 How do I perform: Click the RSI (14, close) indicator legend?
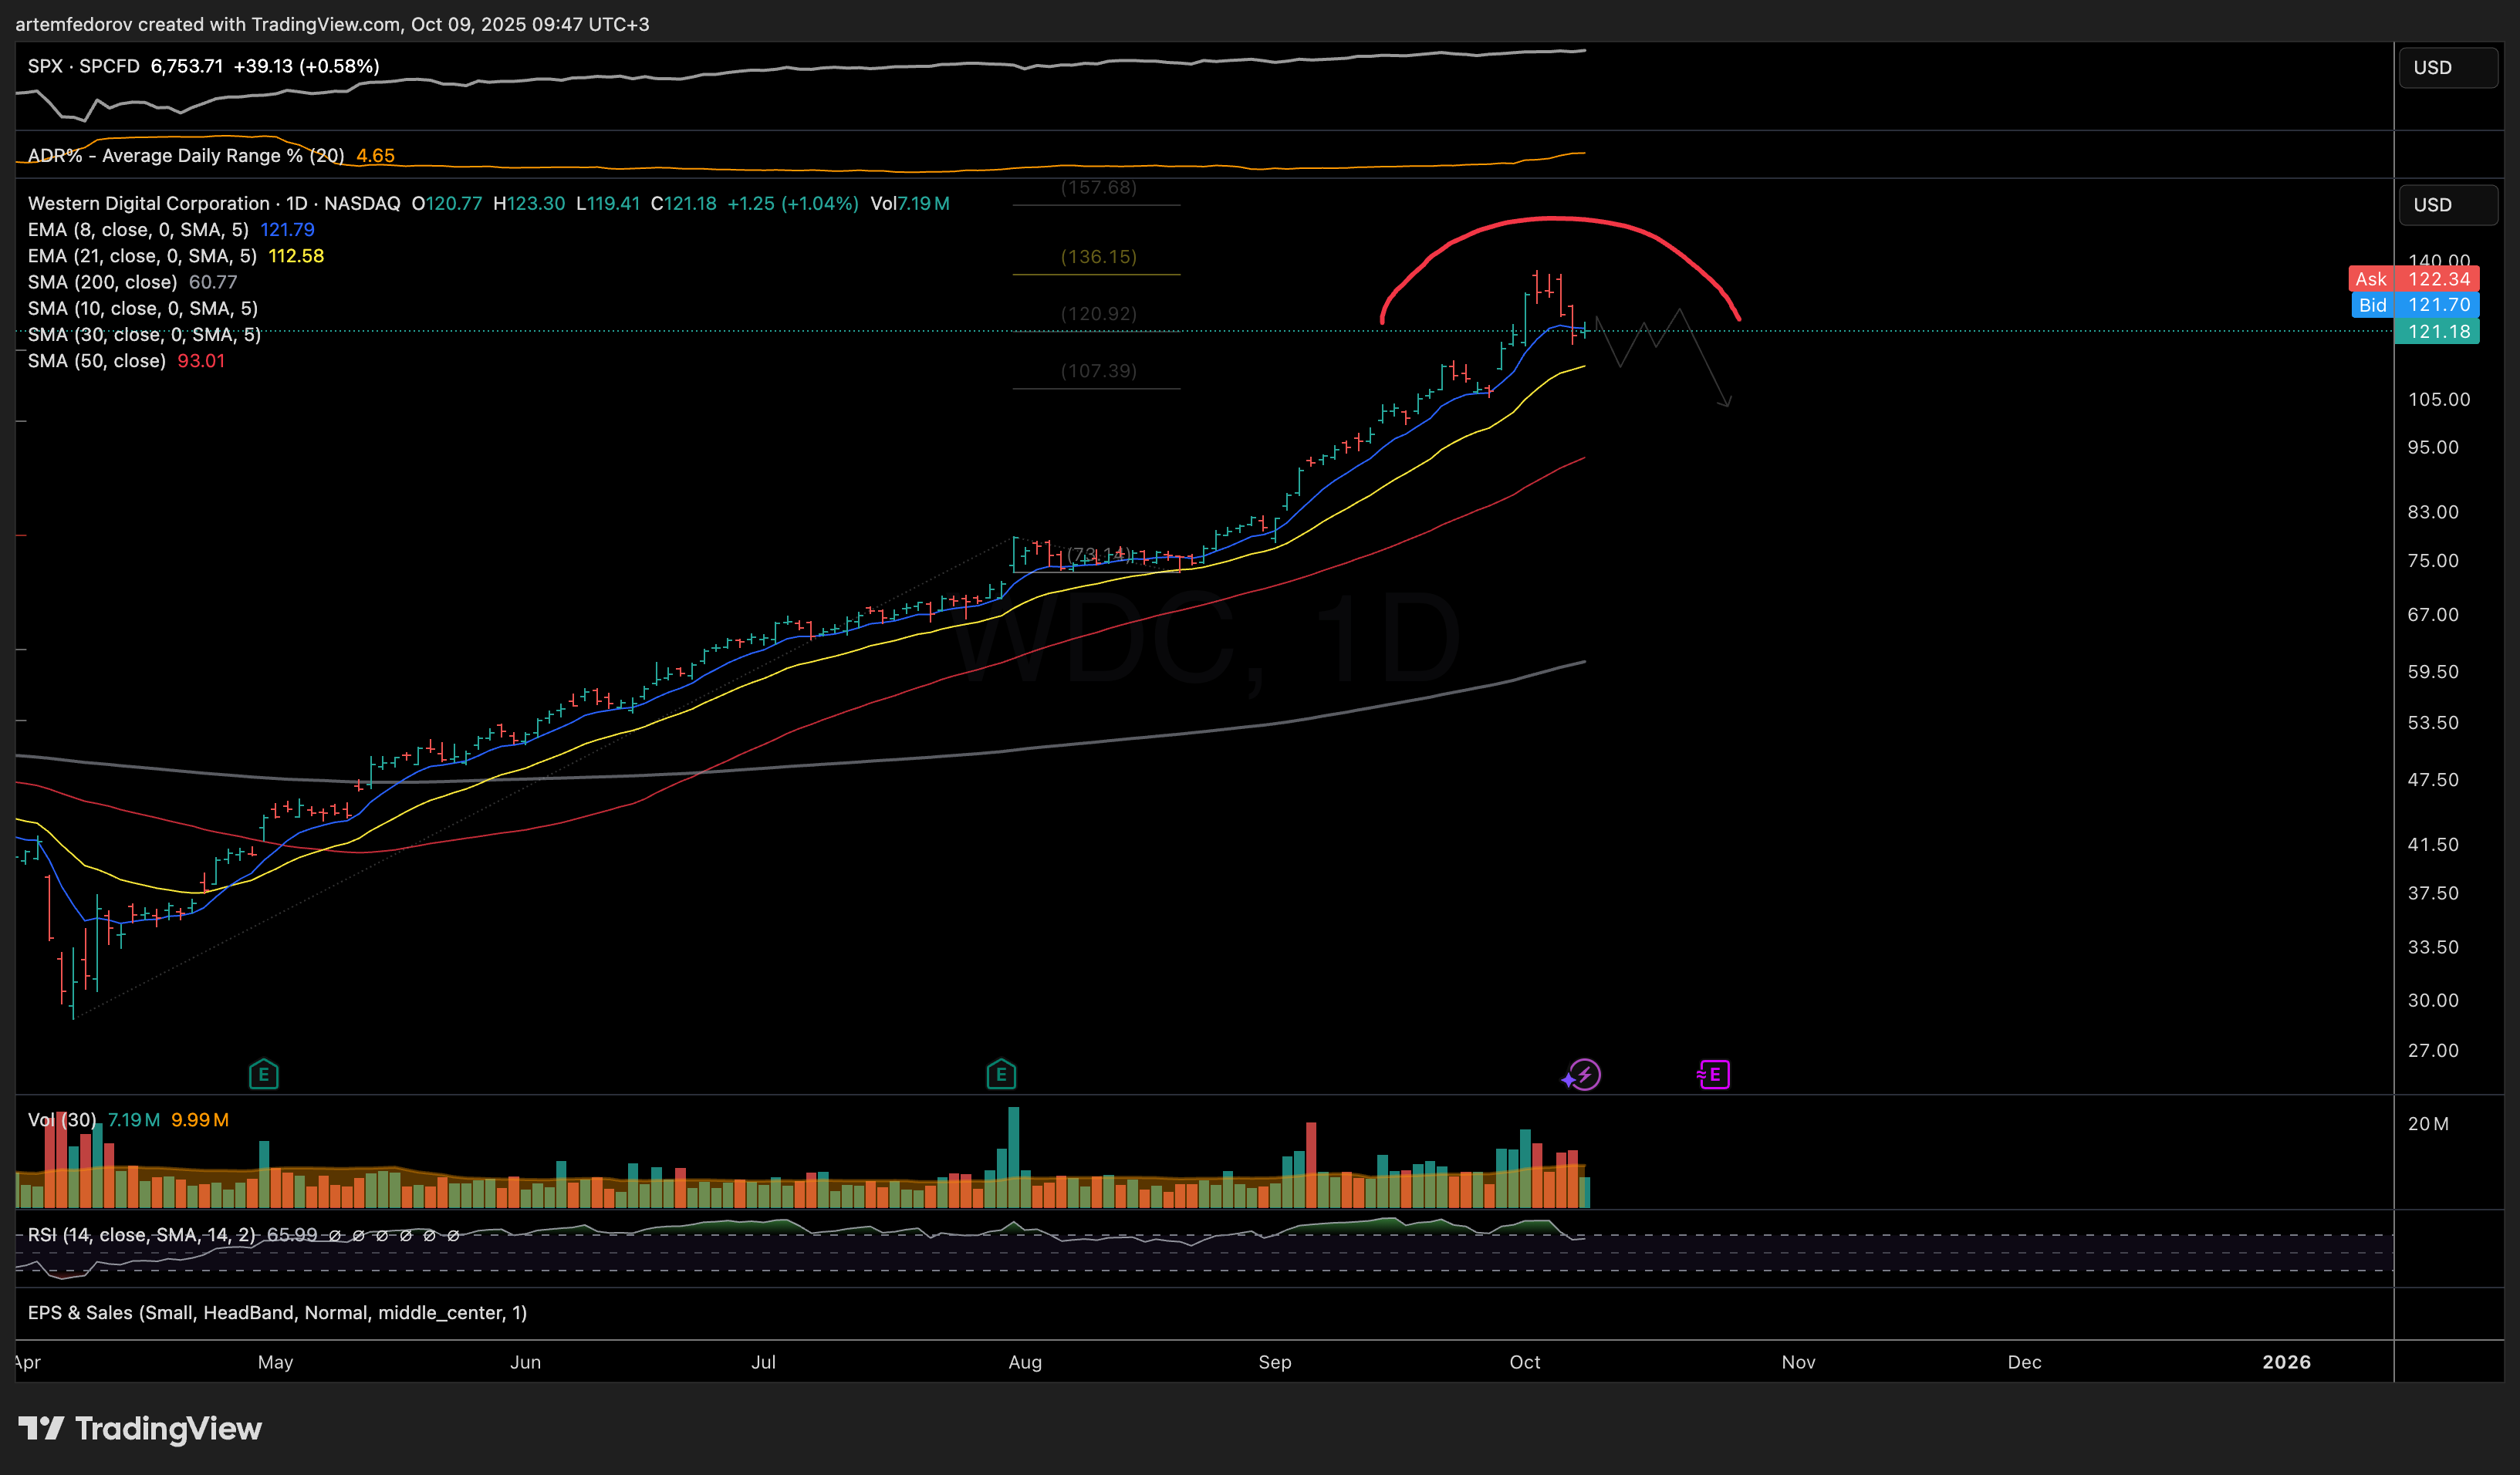[x=141, y=1235]
